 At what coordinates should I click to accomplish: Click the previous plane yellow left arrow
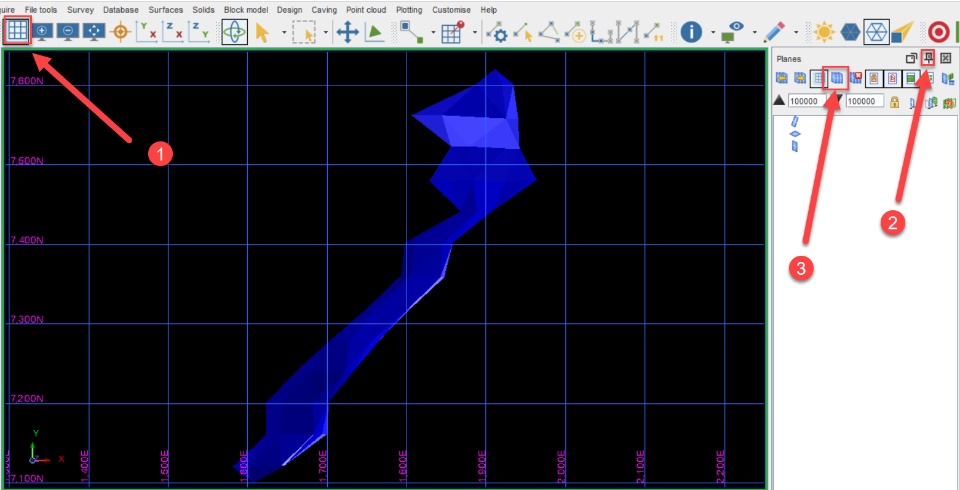[781, 78]
